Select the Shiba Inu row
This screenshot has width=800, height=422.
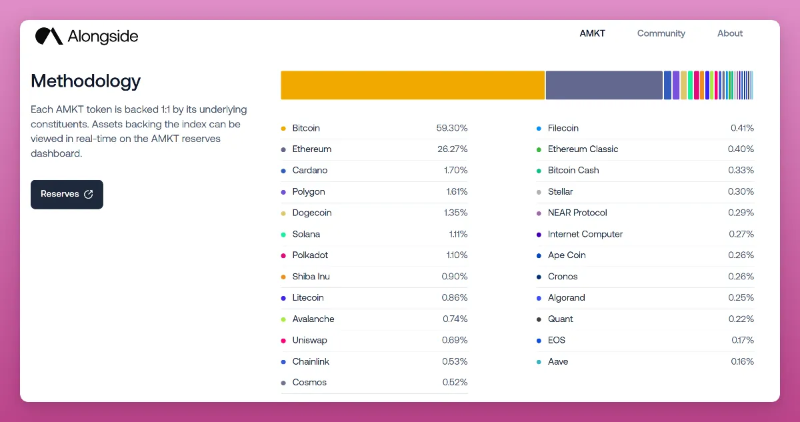(x=374, y=276)
